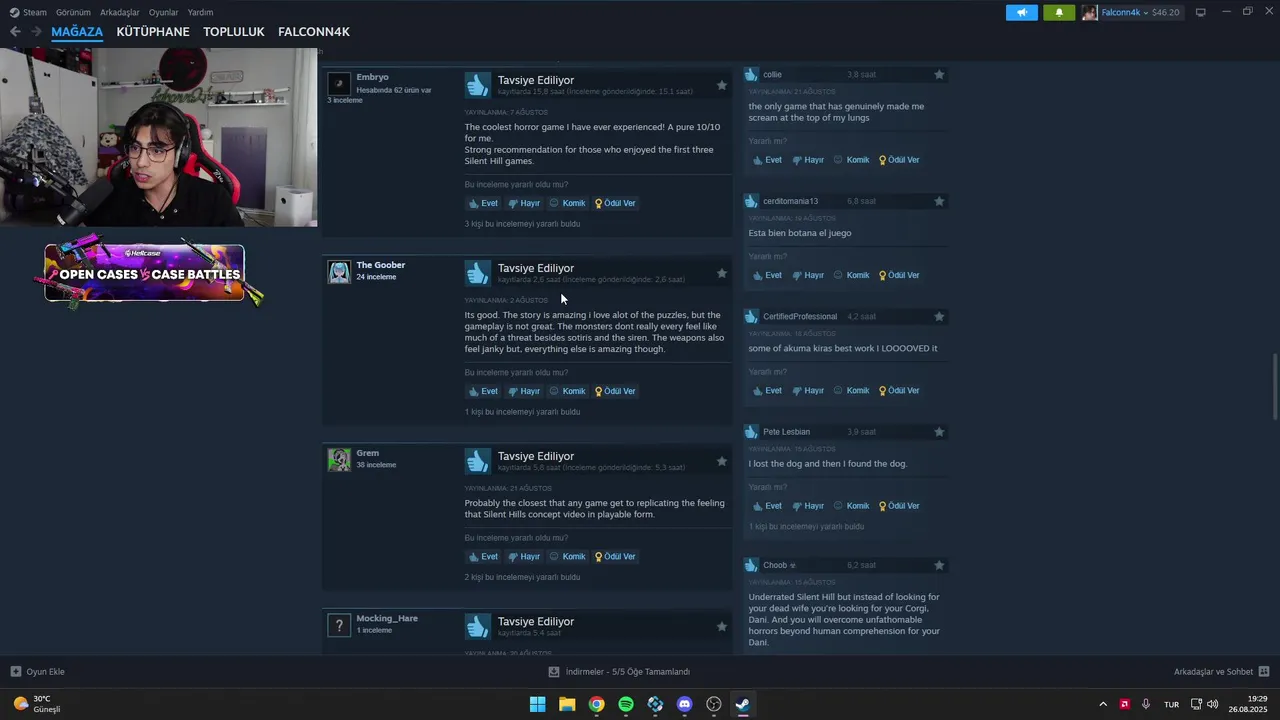Open CertifiedProfessional's reviewer name
Screen dimensions: 1280x720
point(800,317)
